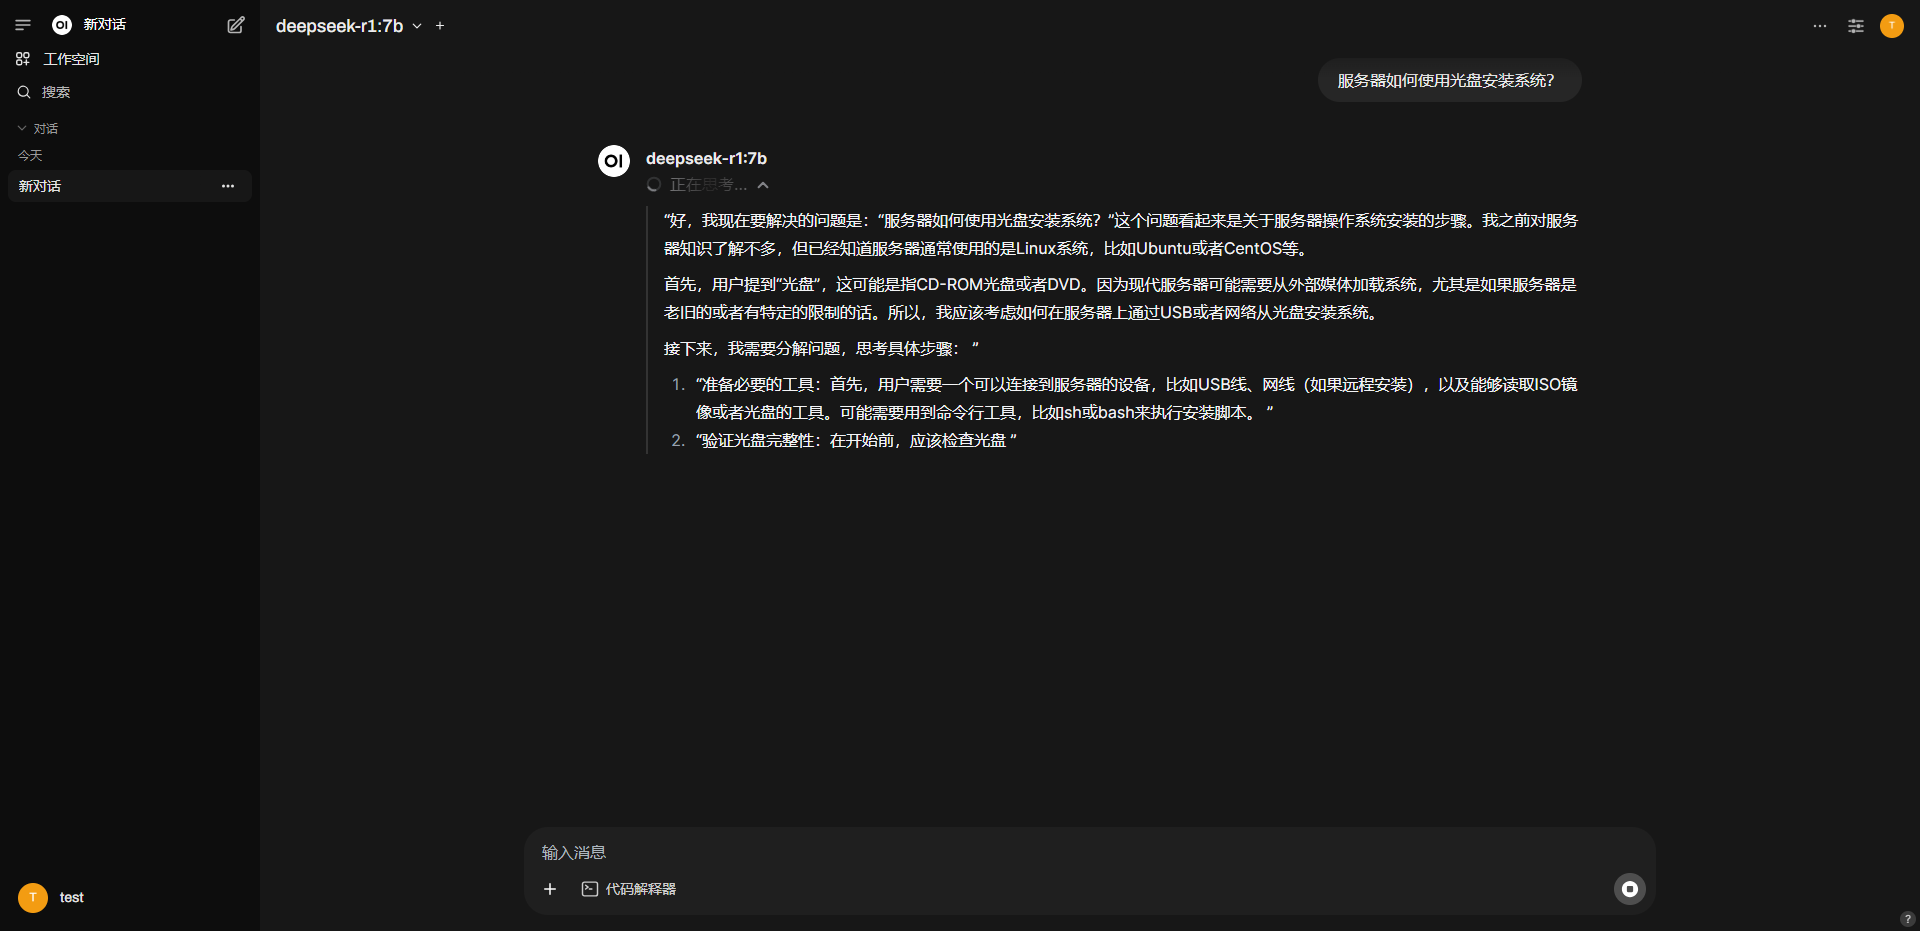Open the help question mark button
Image resolution: width=1920 pixels, height=931 pixels.
click(x=1907, y=919)
